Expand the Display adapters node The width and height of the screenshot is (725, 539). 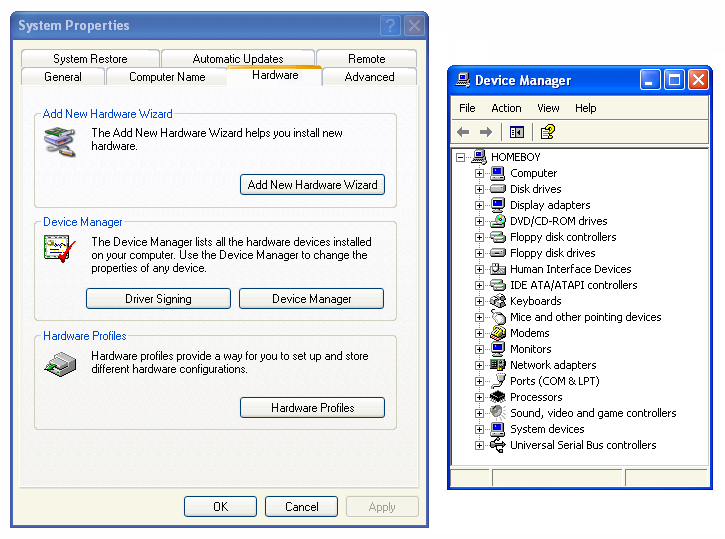480,205
